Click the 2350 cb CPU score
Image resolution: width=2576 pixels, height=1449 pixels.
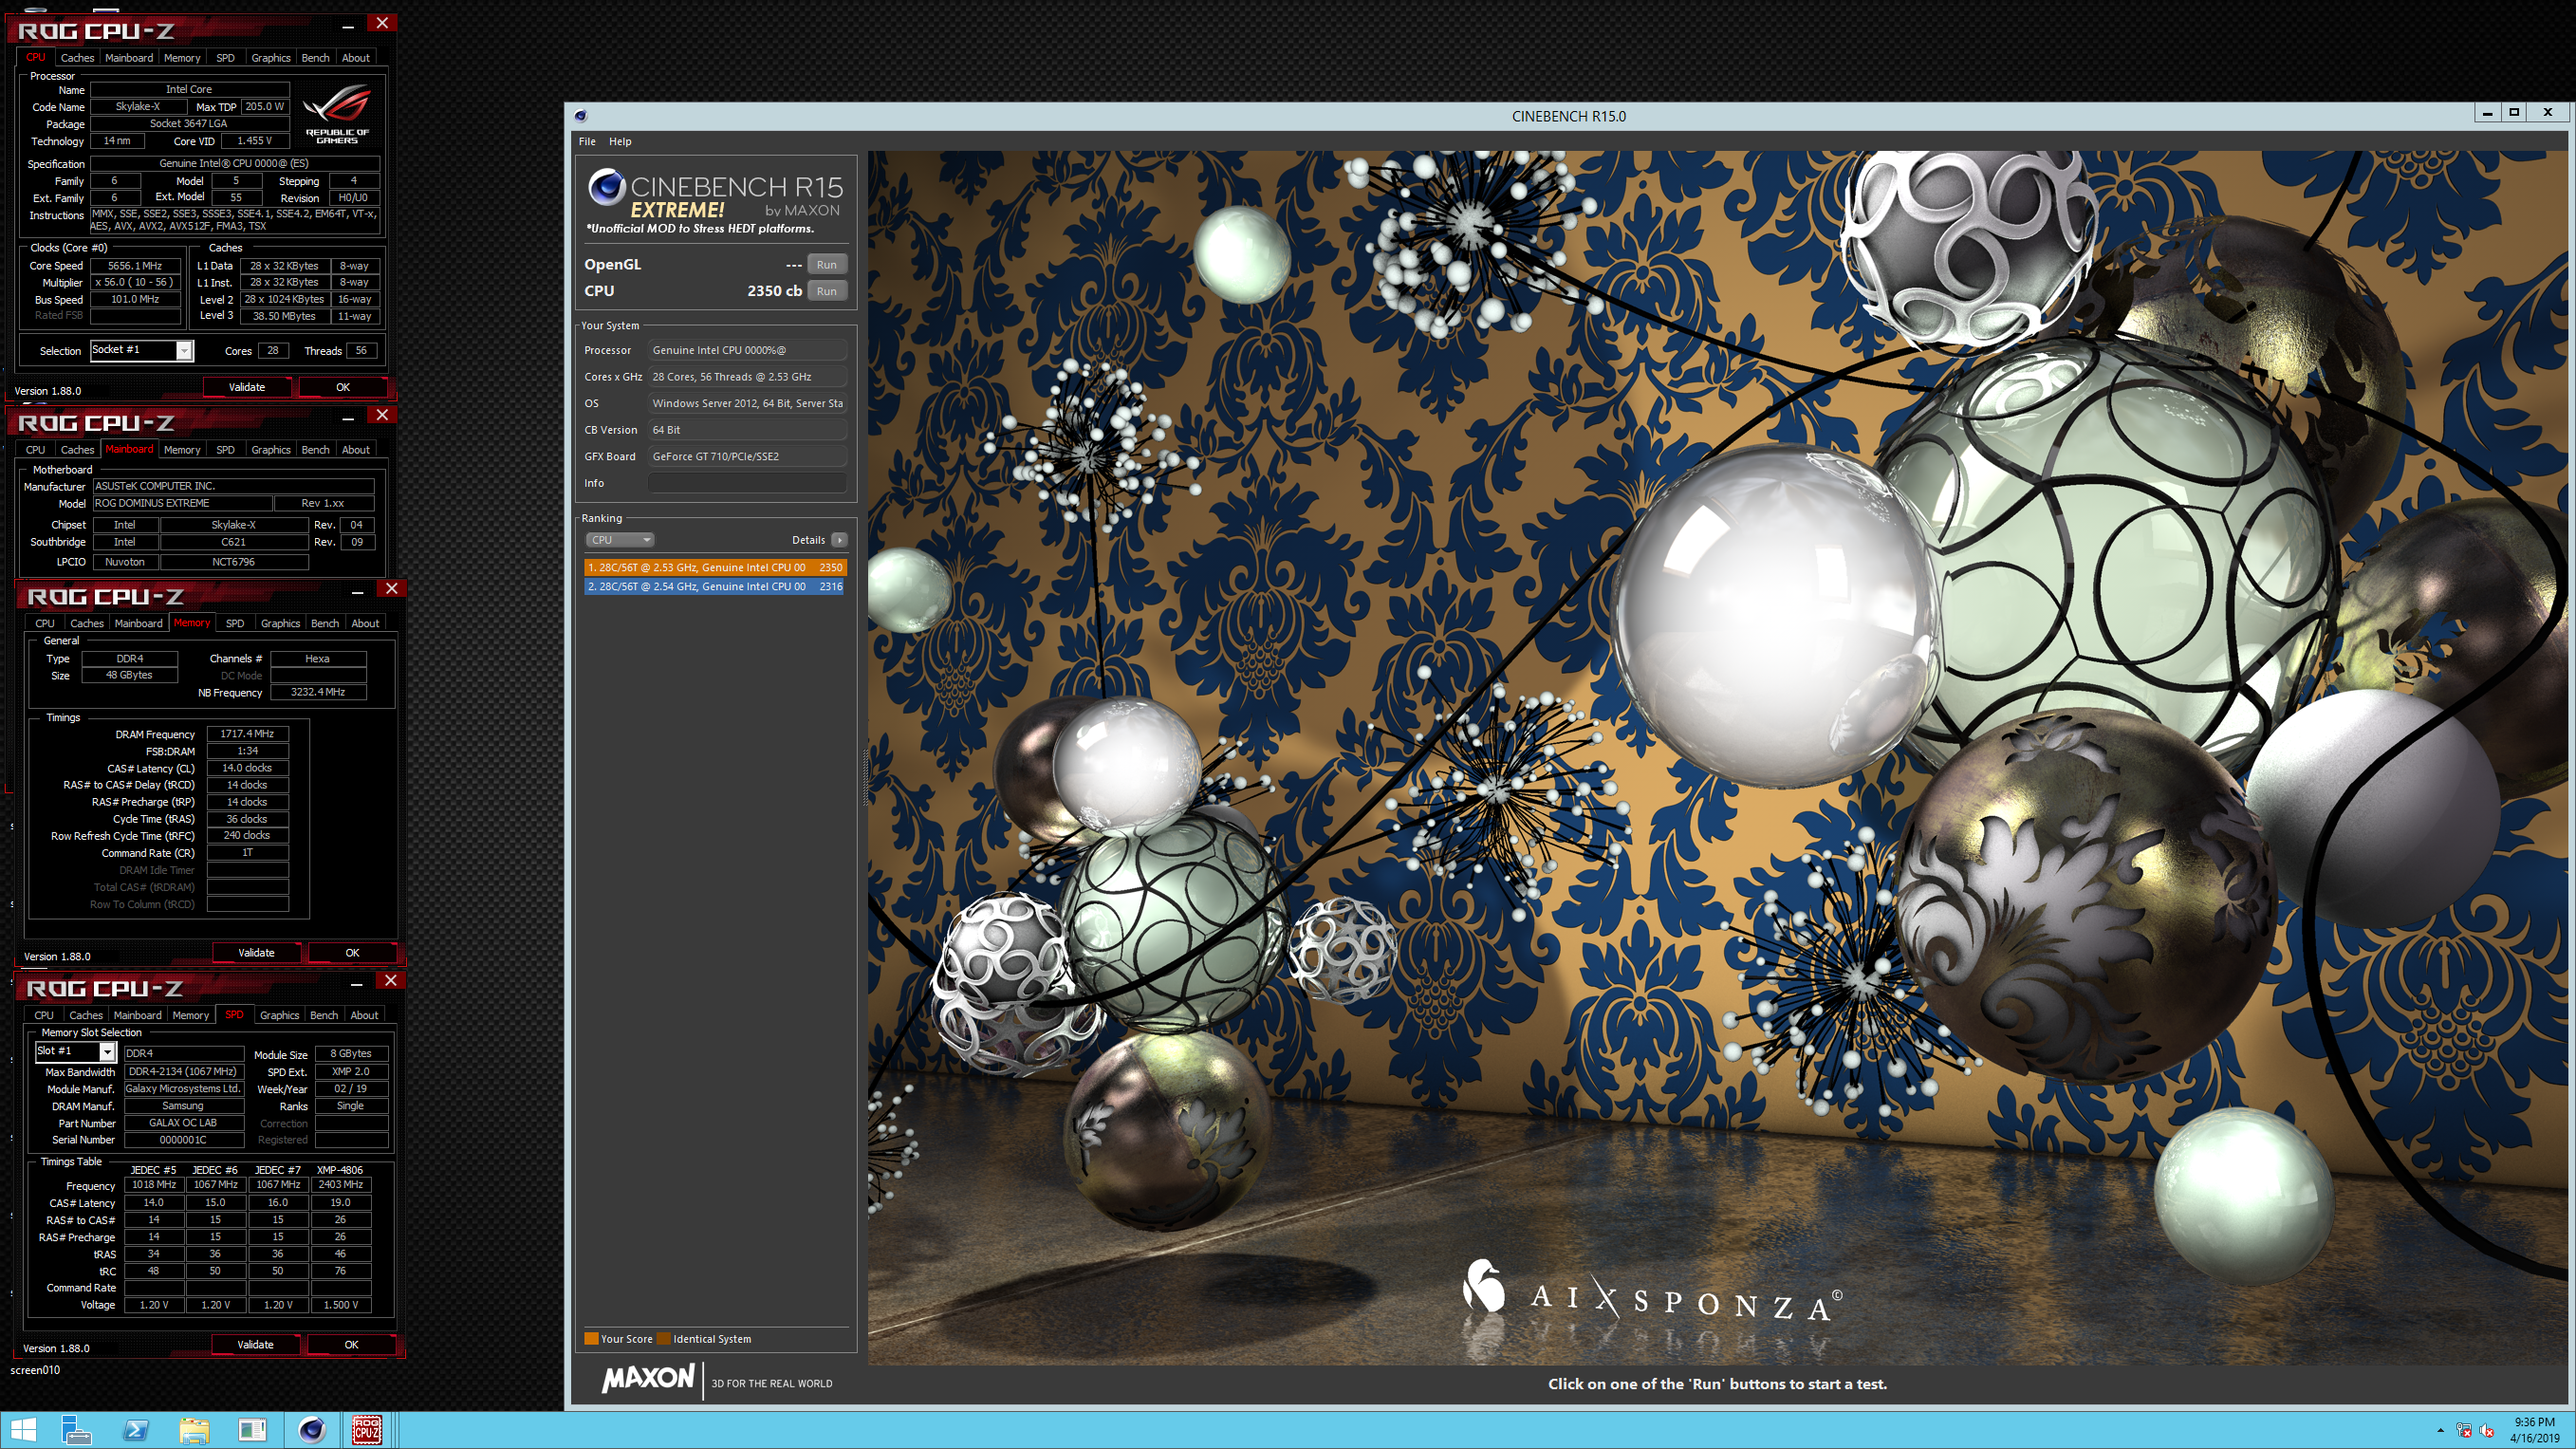774,291
